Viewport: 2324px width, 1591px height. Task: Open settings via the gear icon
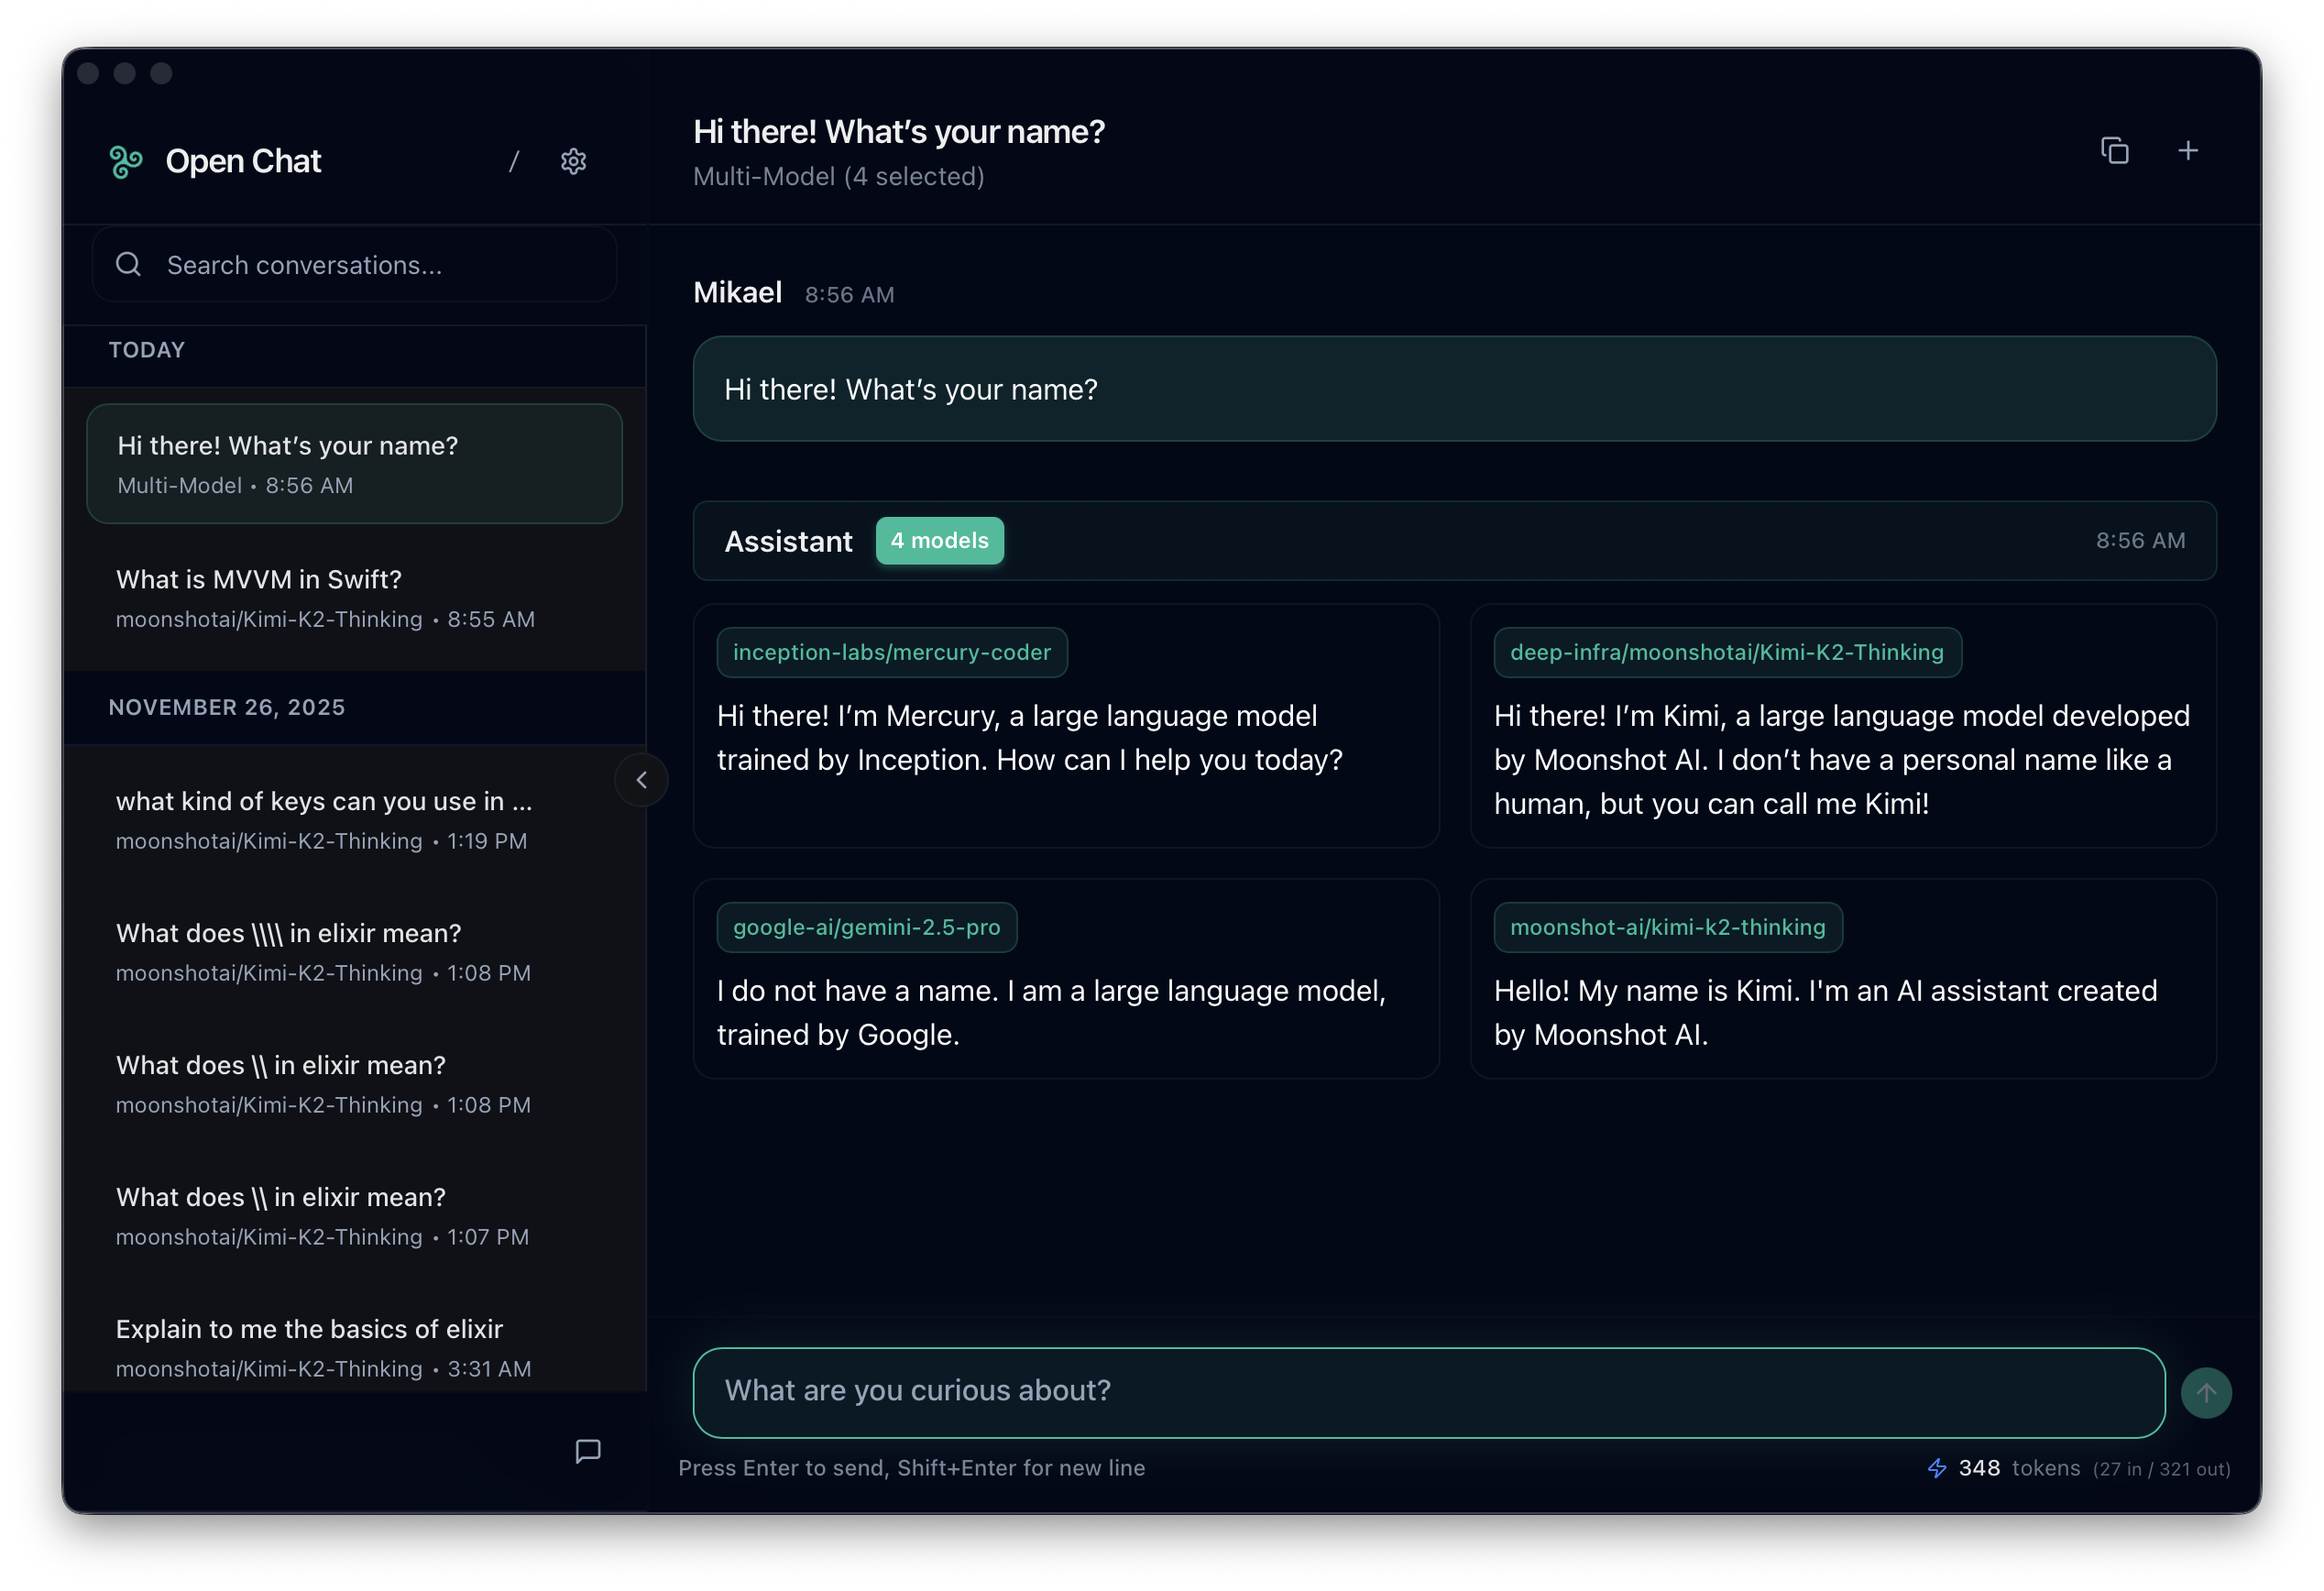[573, 161]
